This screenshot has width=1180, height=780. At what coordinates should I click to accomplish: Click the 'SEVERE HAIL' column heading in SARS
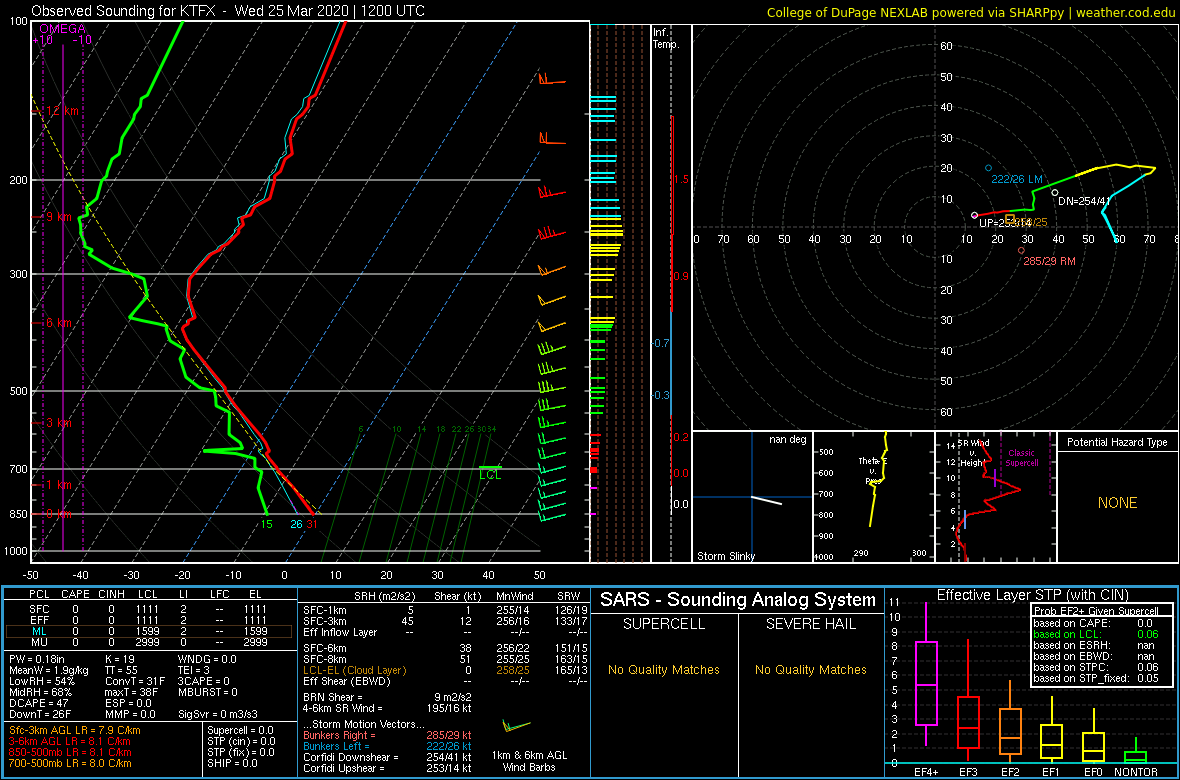pos(812,623)
